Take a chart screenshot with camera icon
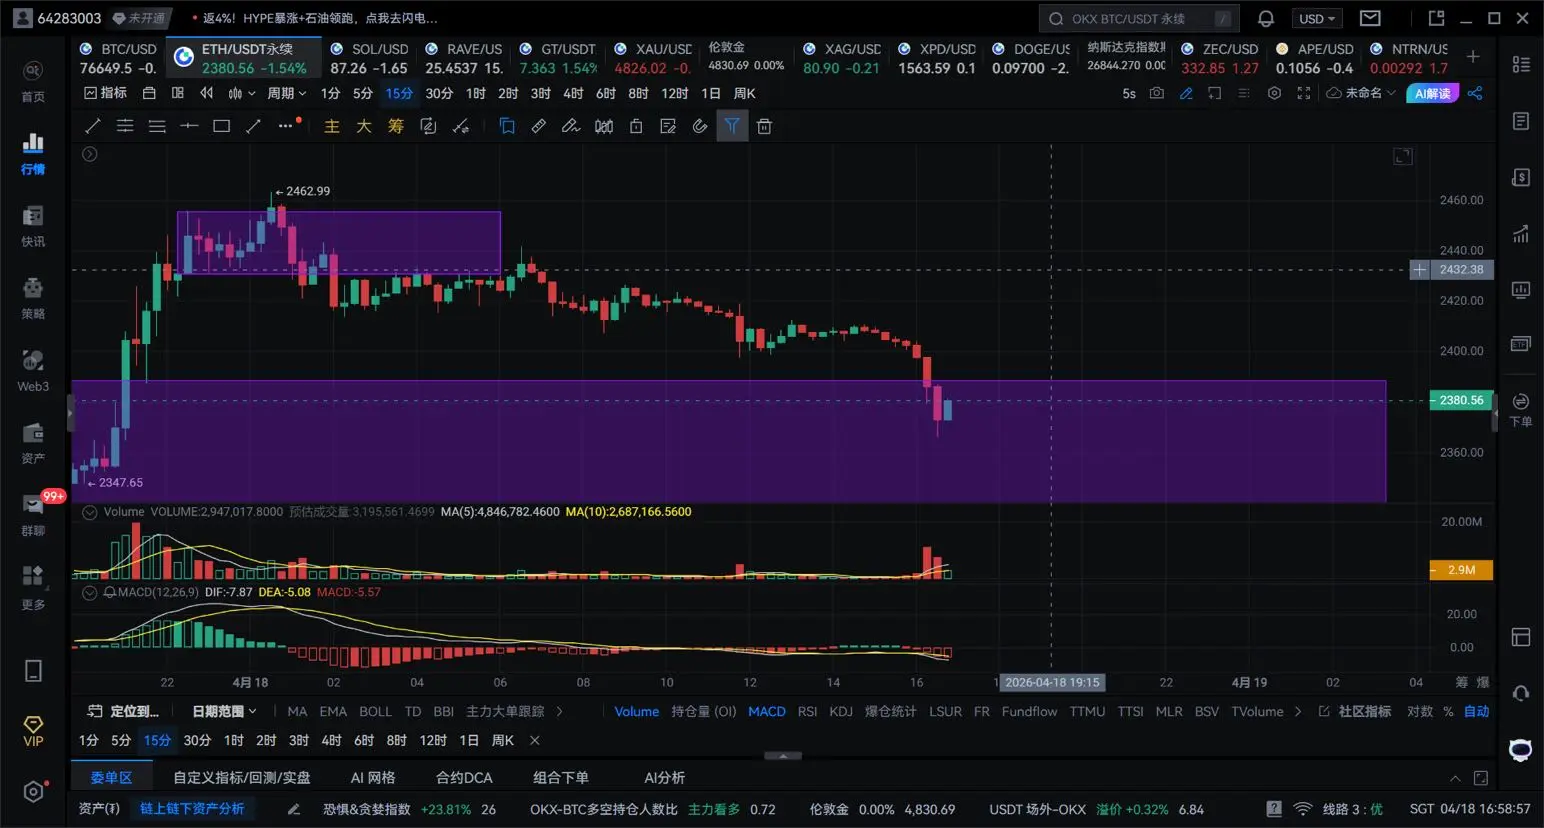This screenshot has width=1544, height=828. click(x=1157, y=93)
